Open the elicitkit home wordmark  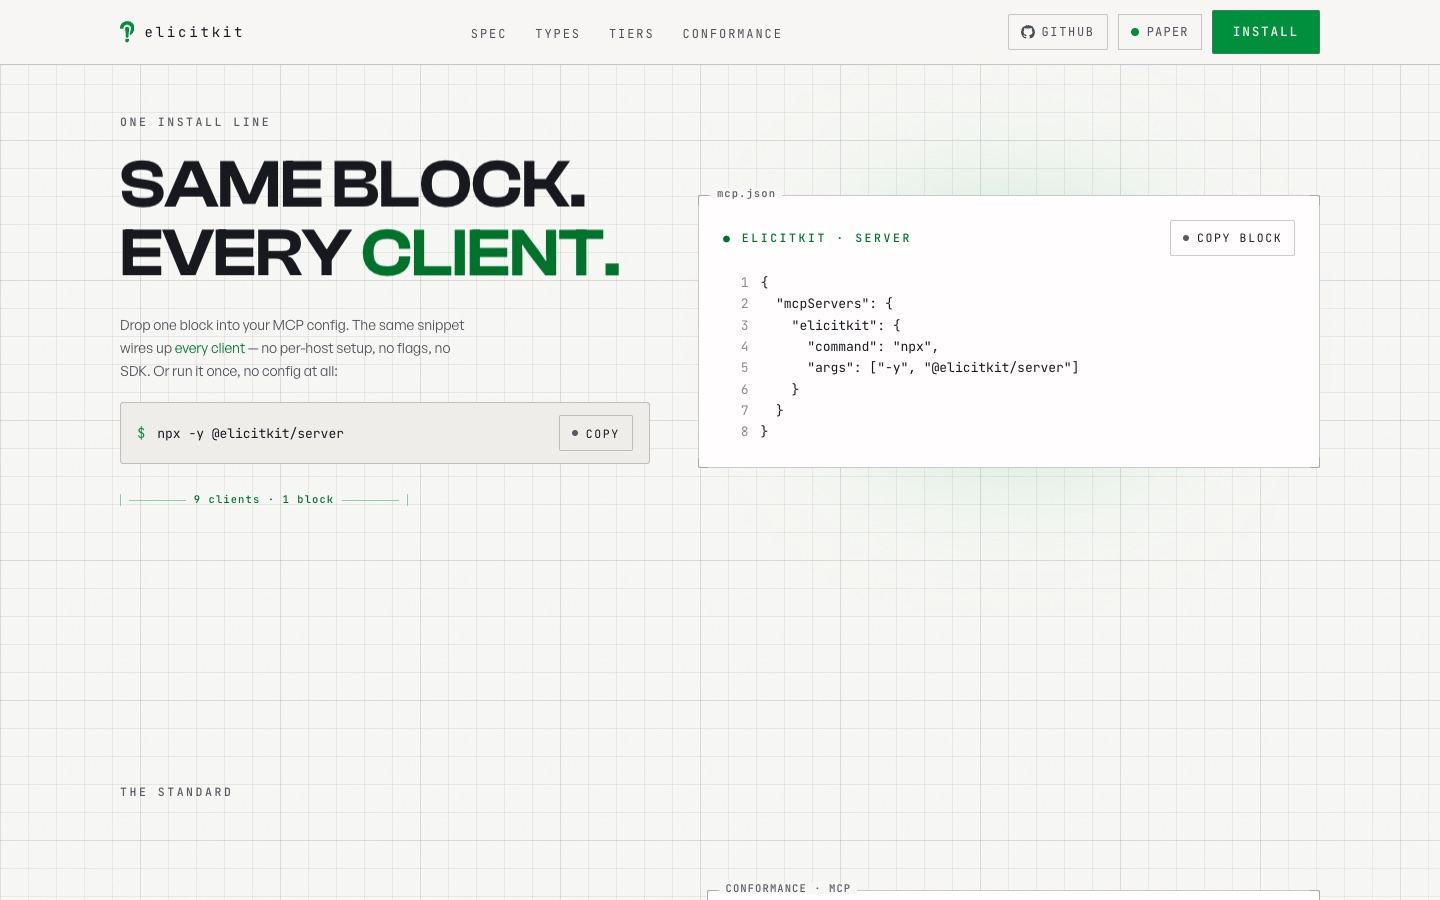[194, 32]
